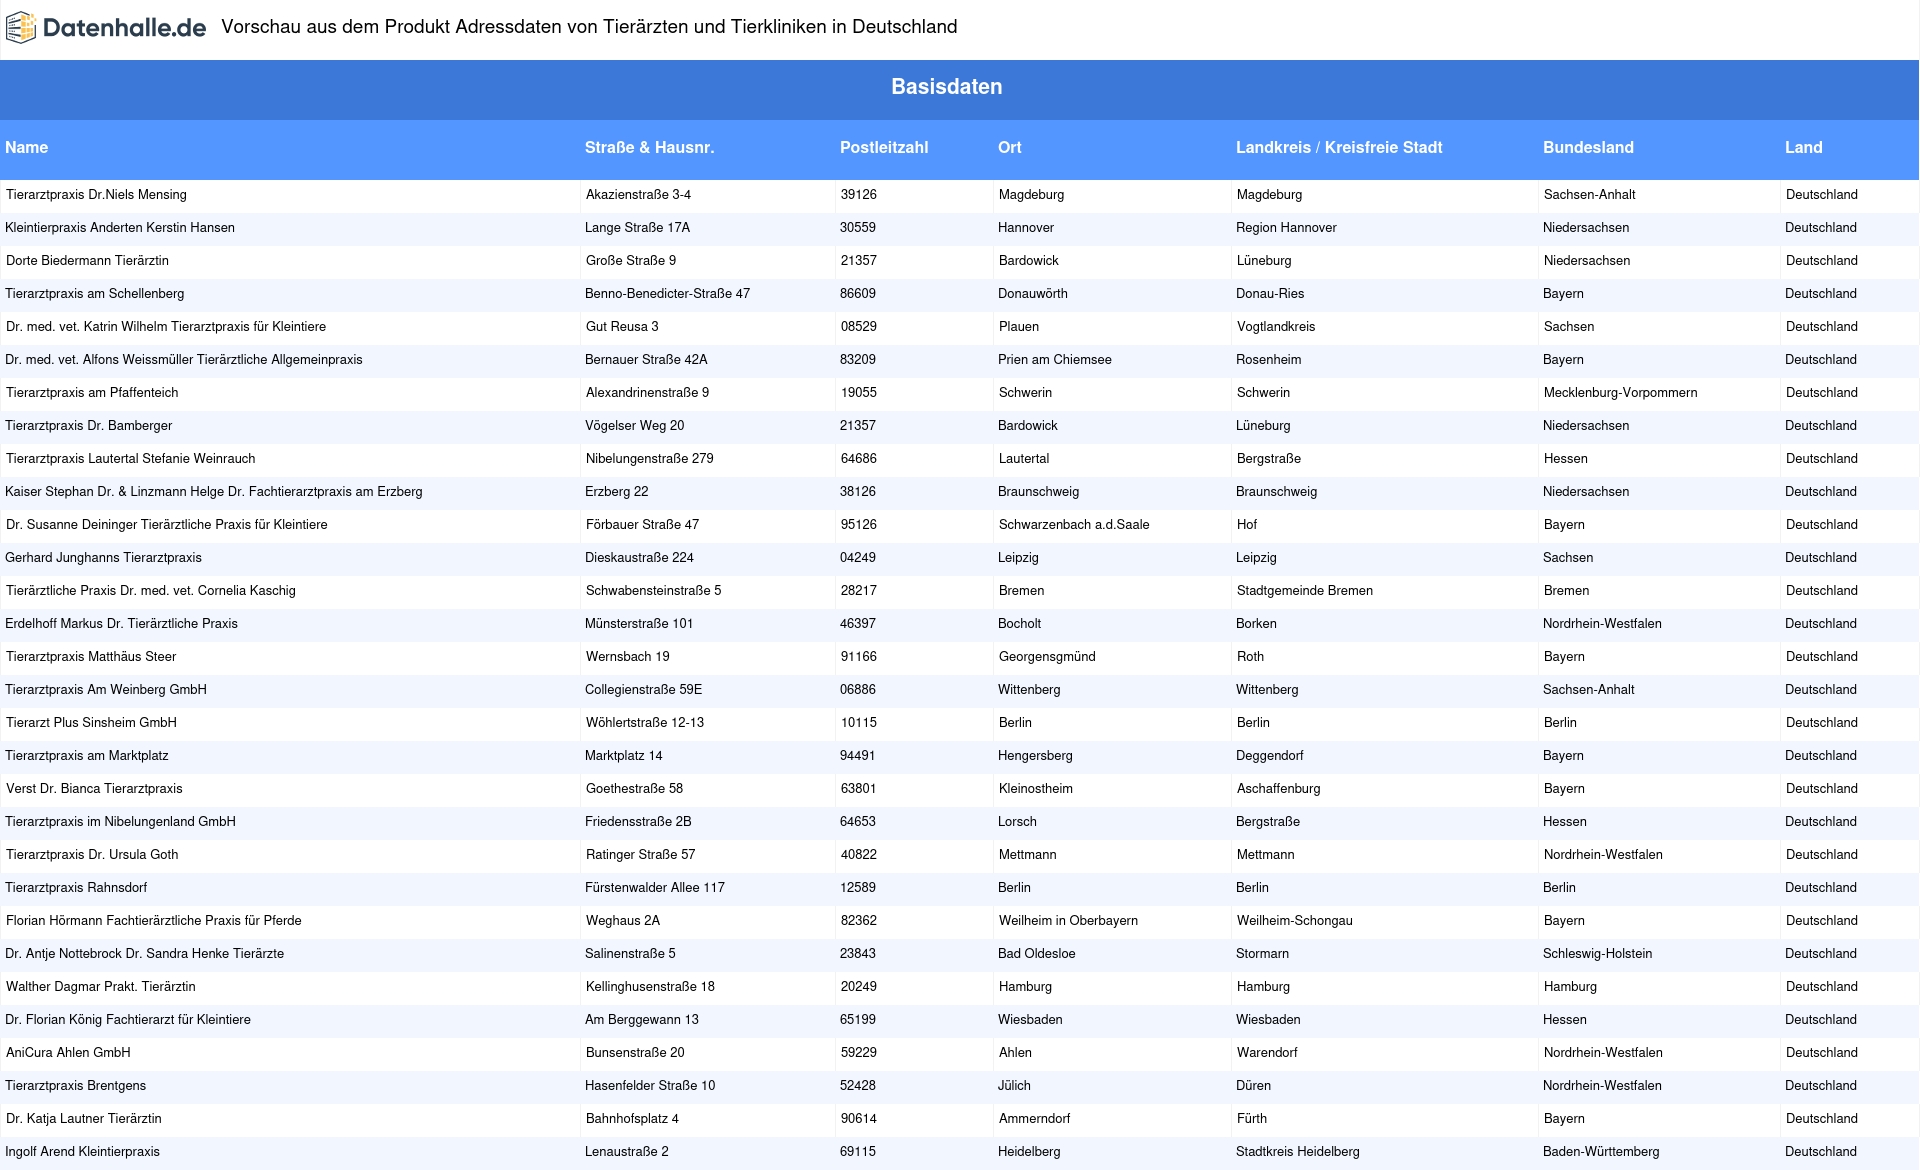The height and width of the screenshot is (1170, 1920).
Task: Click address Nibelungenstraße 279
Action: pos(650,459)
